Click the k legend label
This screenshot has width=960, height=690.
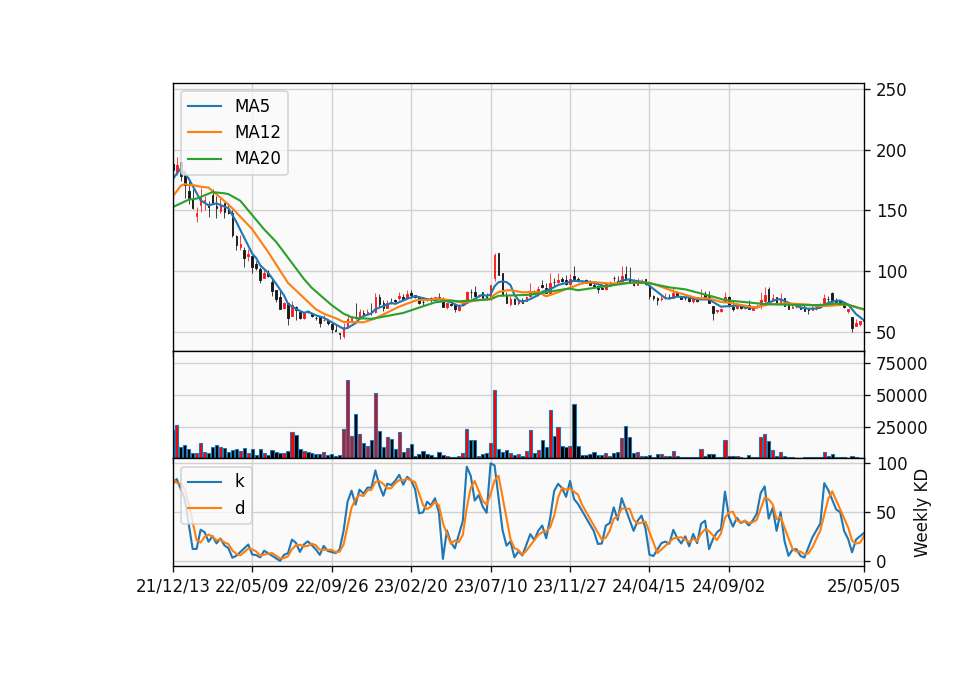239,481
